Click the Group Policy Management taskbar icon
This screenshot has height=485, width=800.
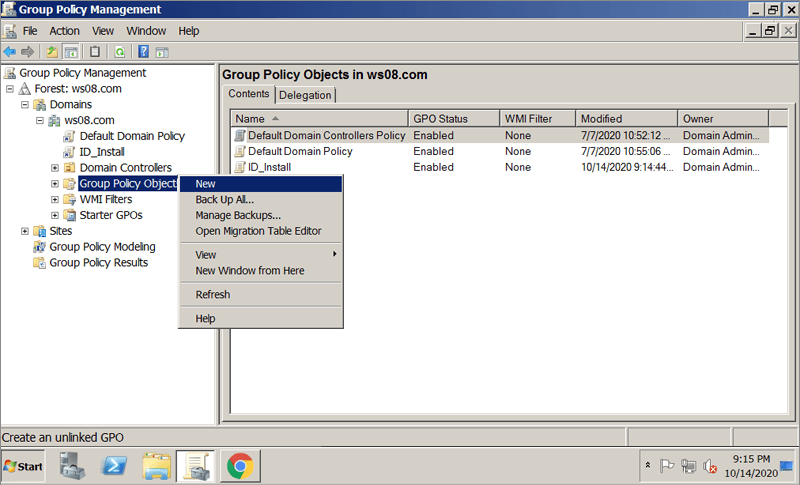pos(196,466)
